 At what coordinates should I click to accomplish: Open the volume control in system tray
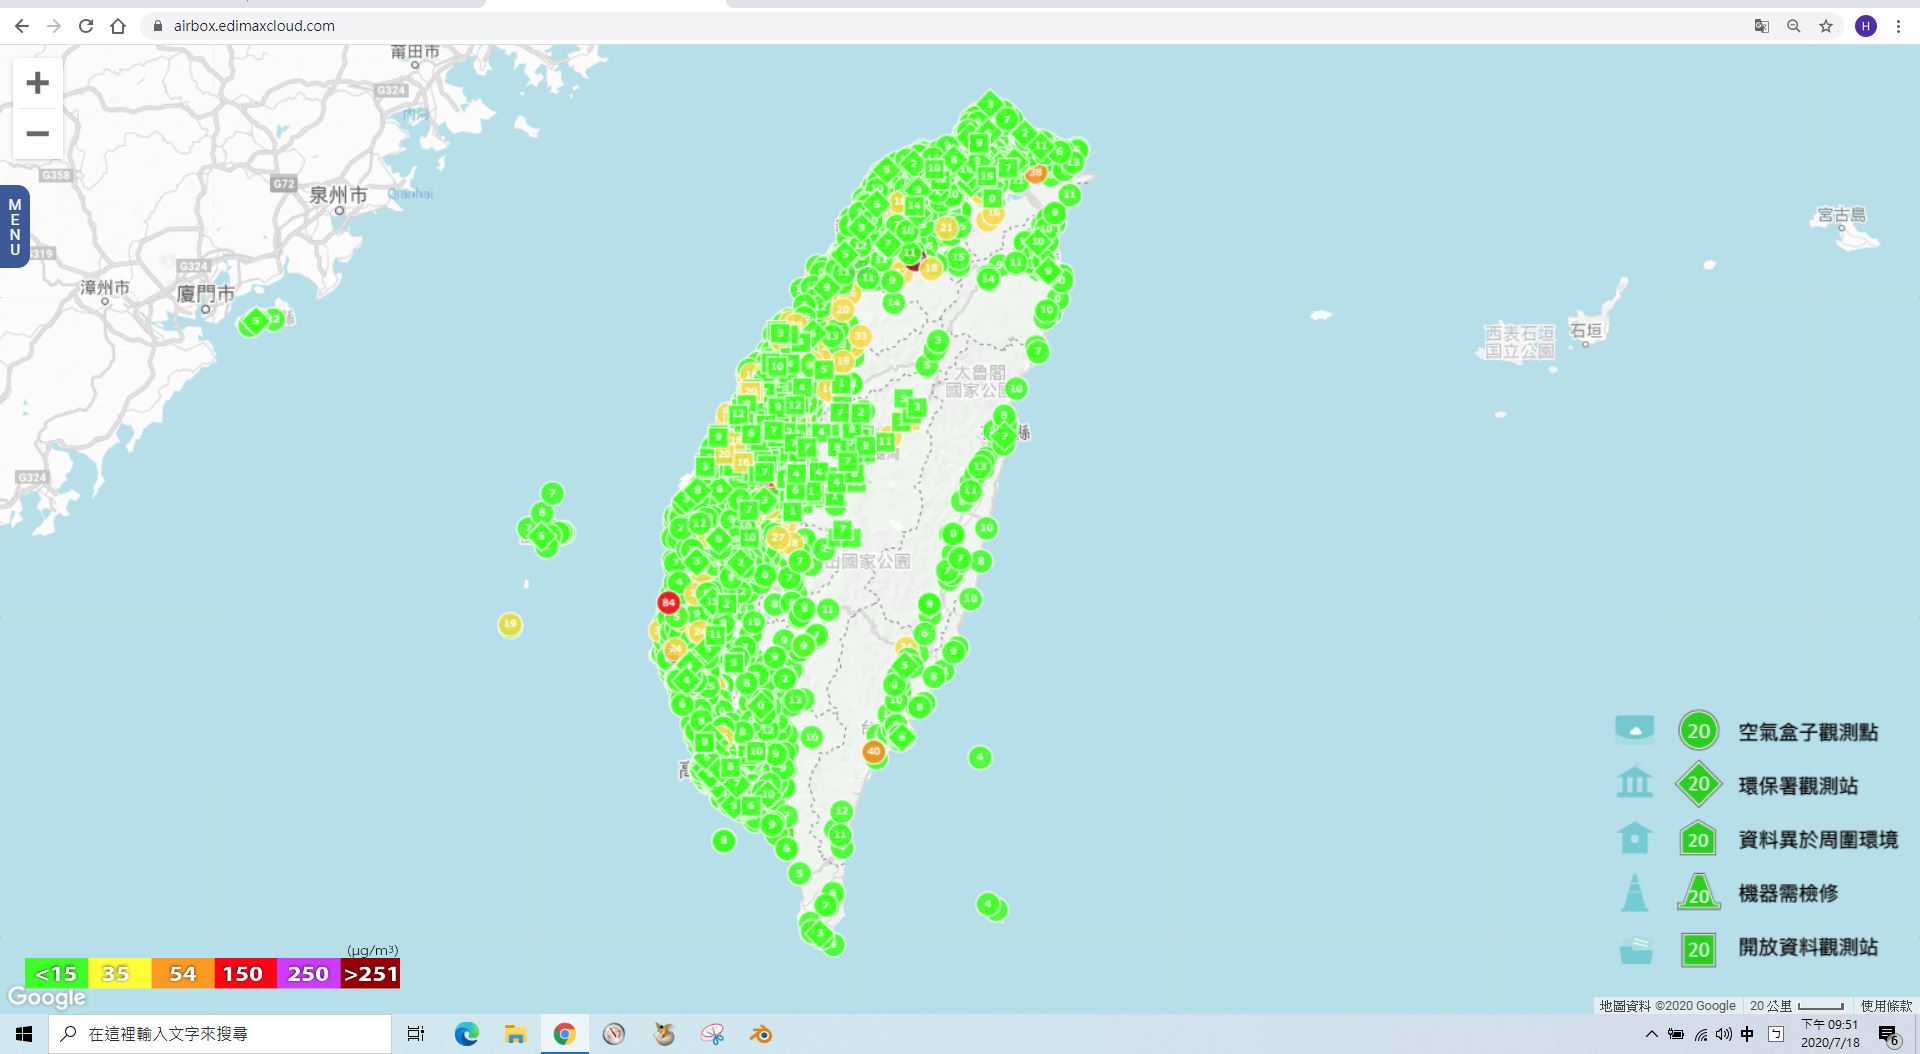click(1723, 1034)
